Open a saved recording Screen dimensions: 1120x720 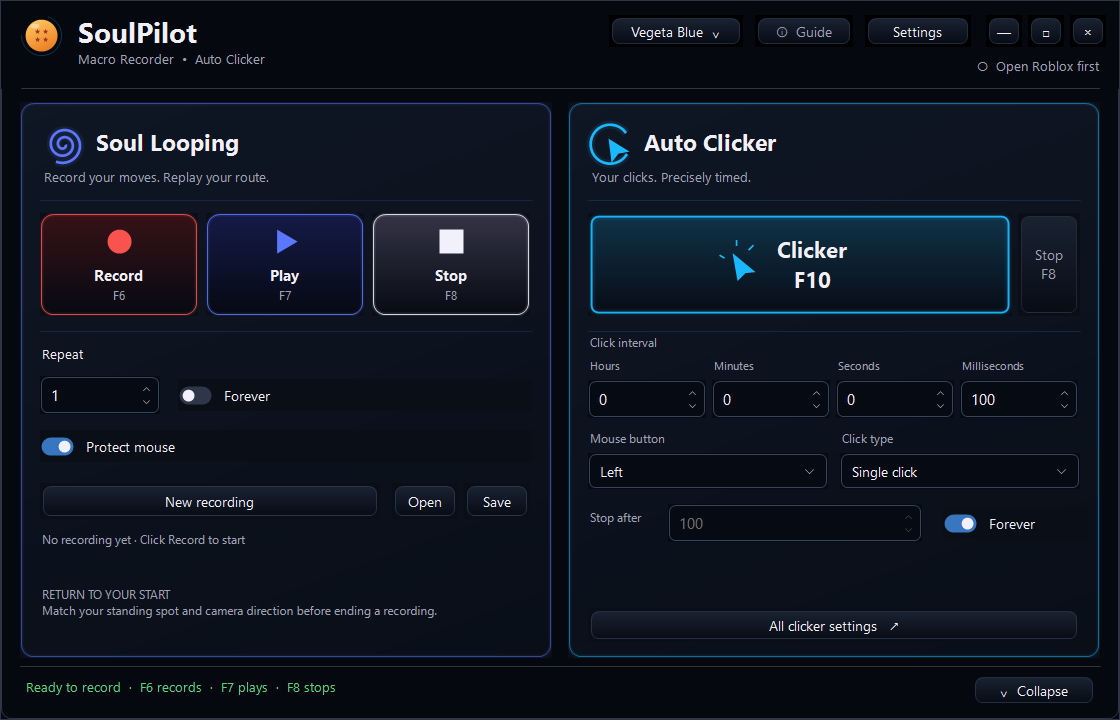click(424, 501)
